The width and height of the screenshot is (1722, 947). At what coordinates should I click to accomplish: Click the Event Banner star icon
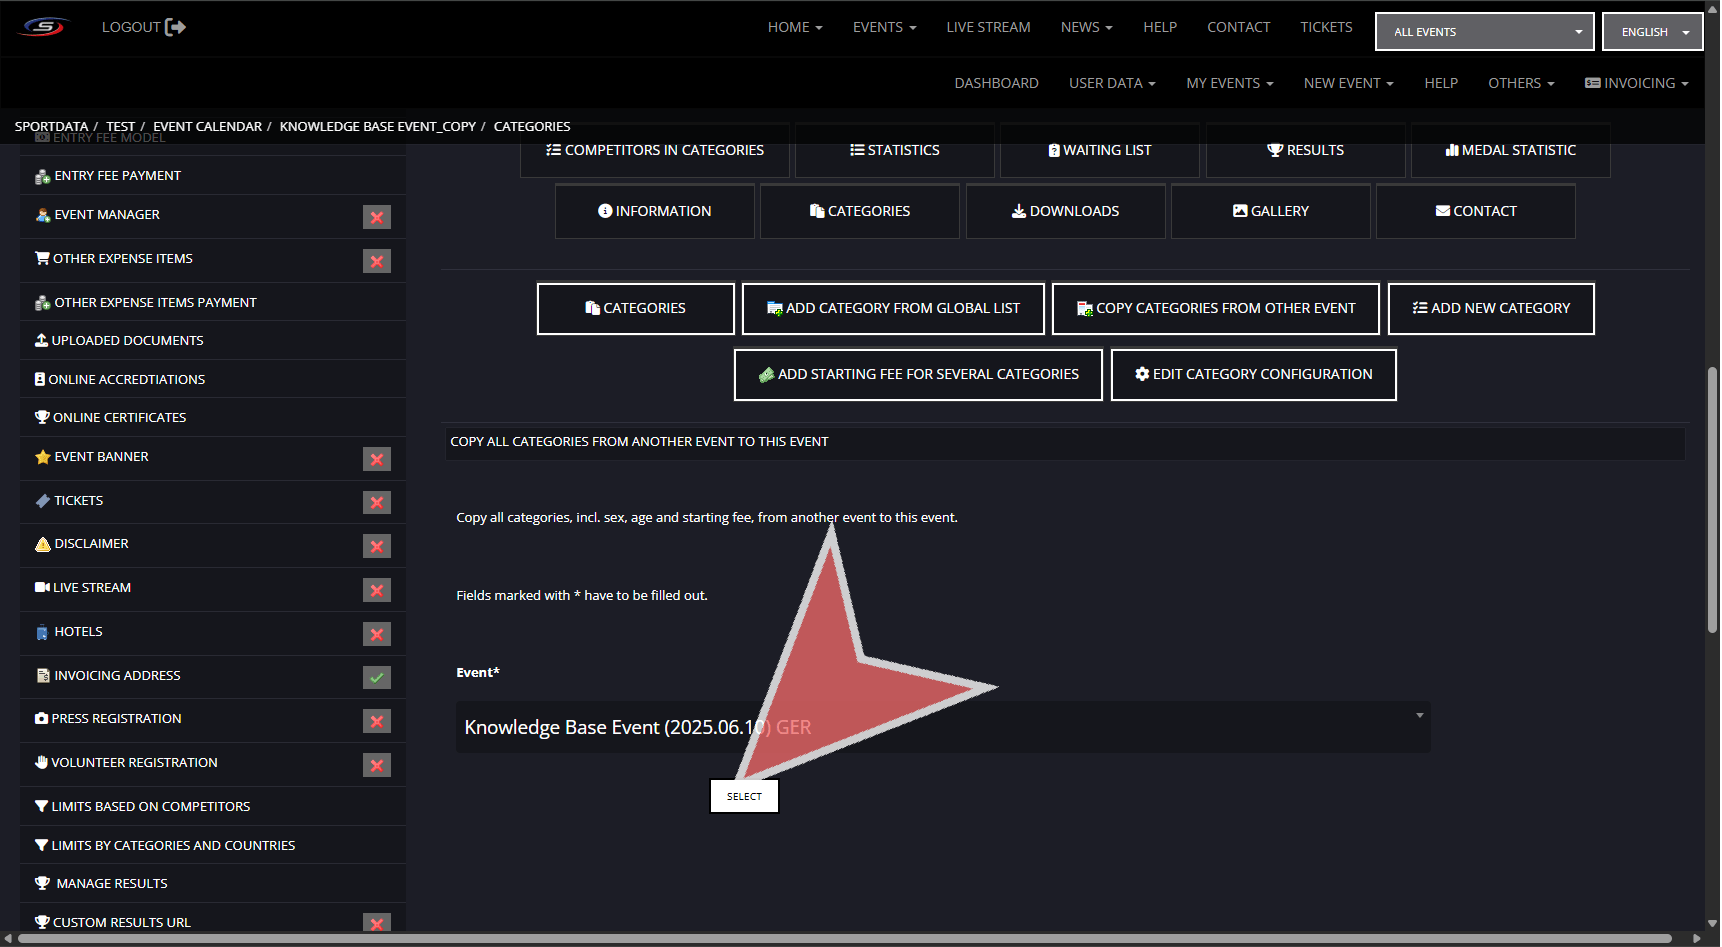(x=42, y=457)
